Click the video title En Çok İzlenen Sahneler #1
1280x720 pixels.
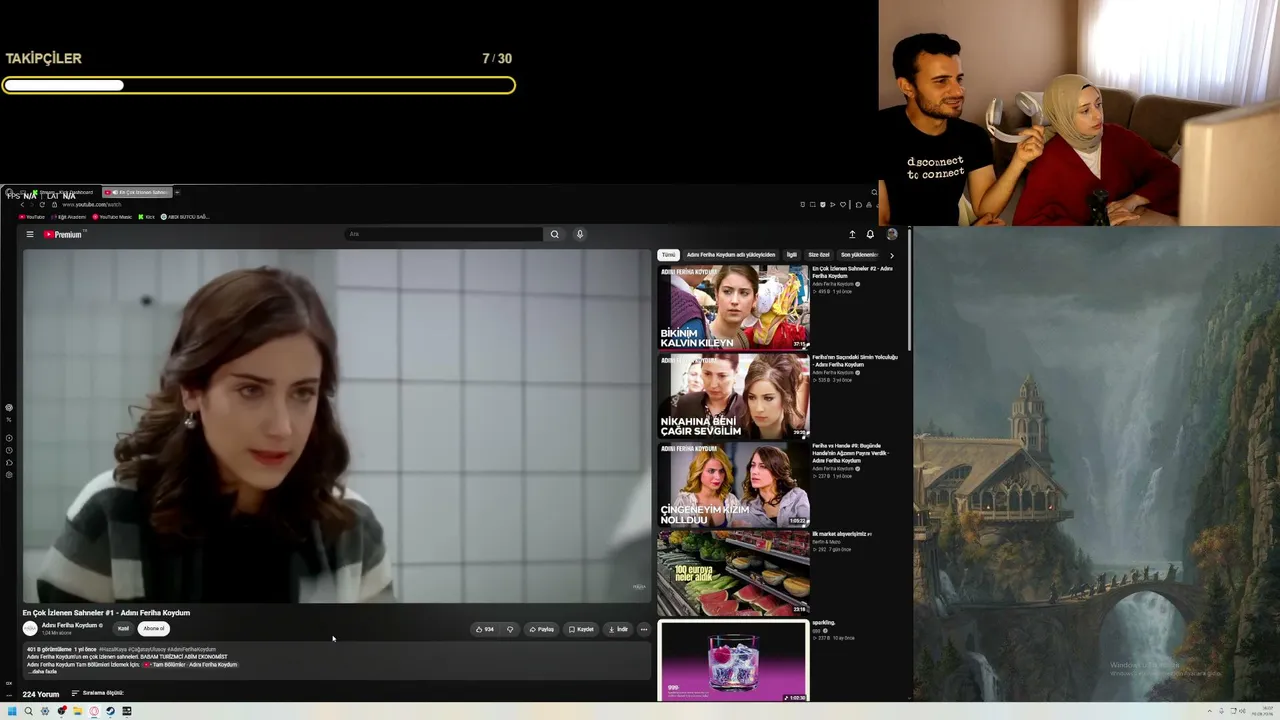pos(106,613)
